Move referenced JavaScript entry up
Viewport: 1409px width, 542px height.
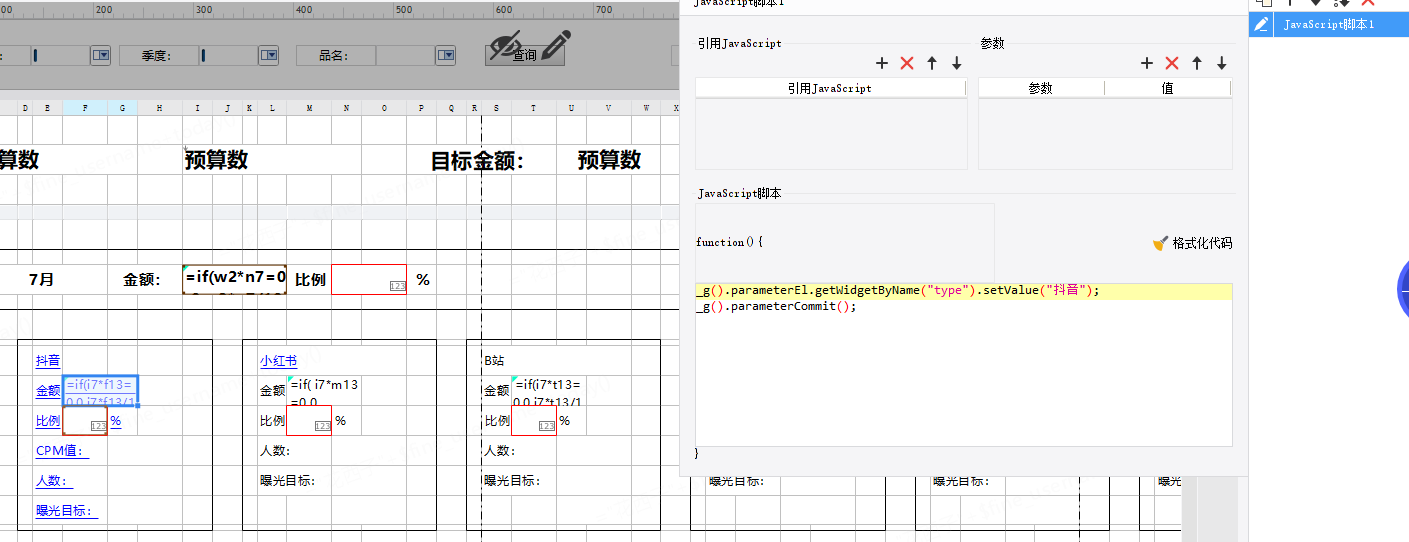coord(932,63)
